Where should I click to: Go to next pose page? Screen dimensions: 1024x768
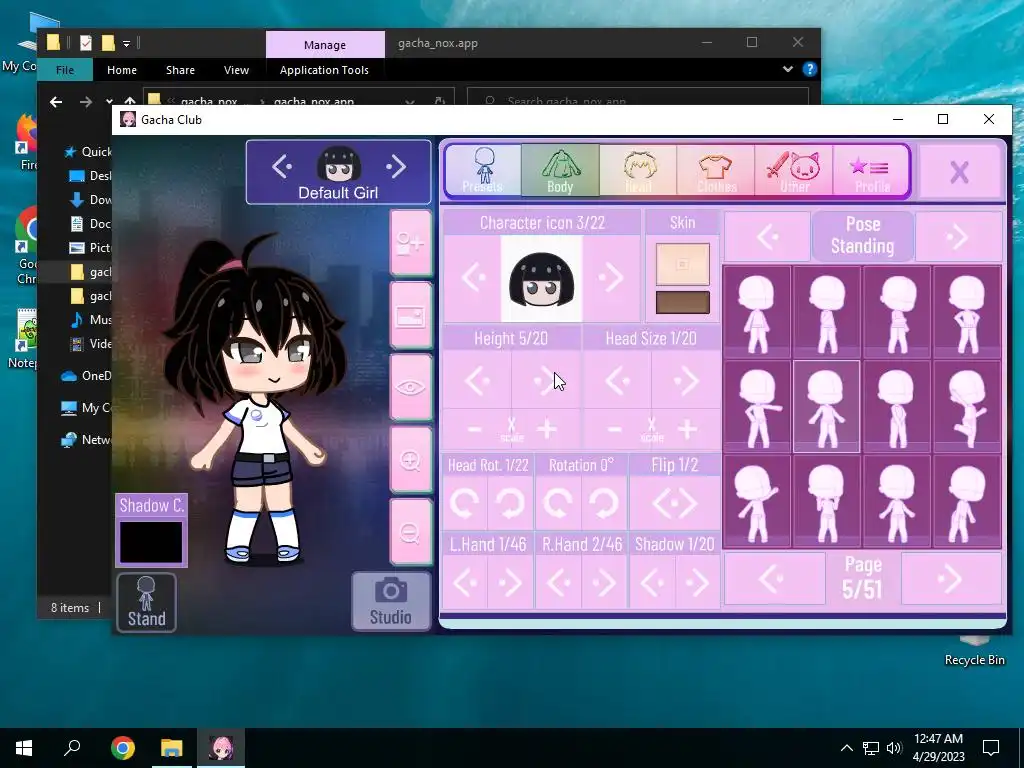951,579
